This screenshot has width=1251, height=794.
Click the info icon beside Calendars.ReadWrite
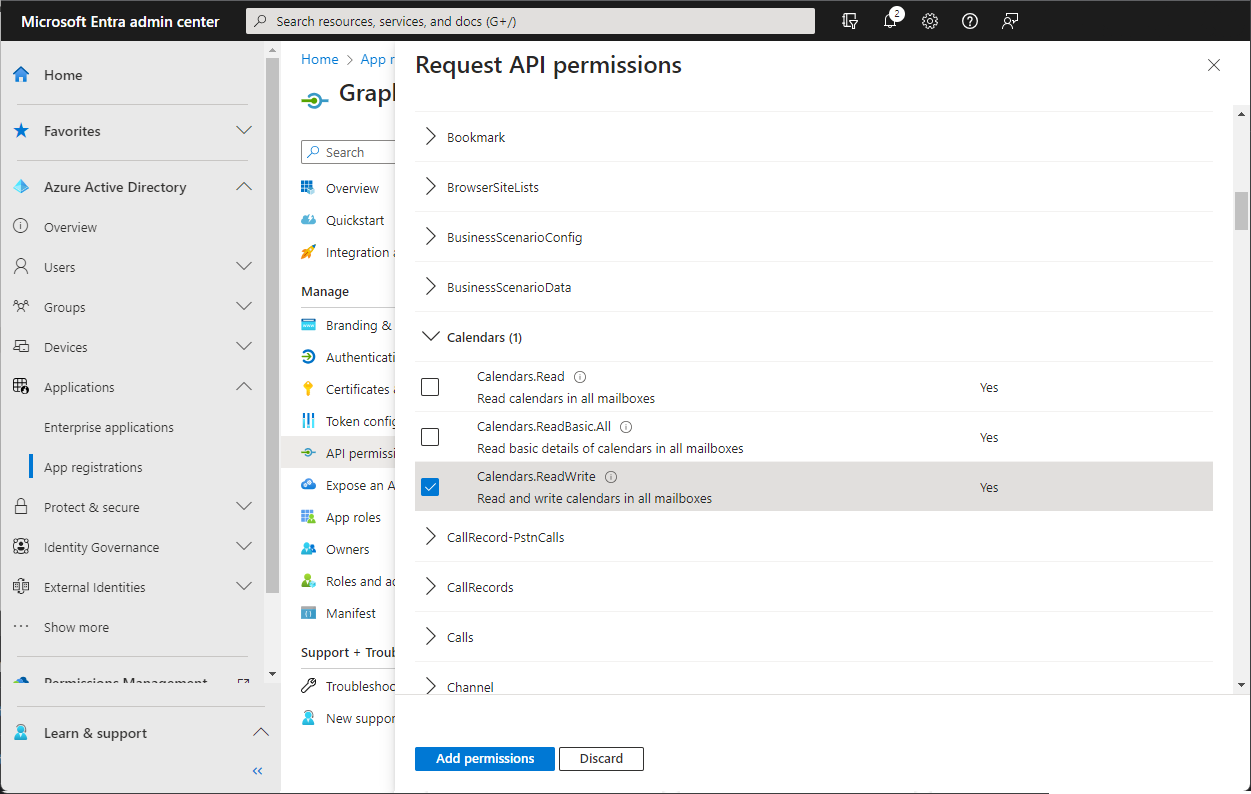coord(611,477)
